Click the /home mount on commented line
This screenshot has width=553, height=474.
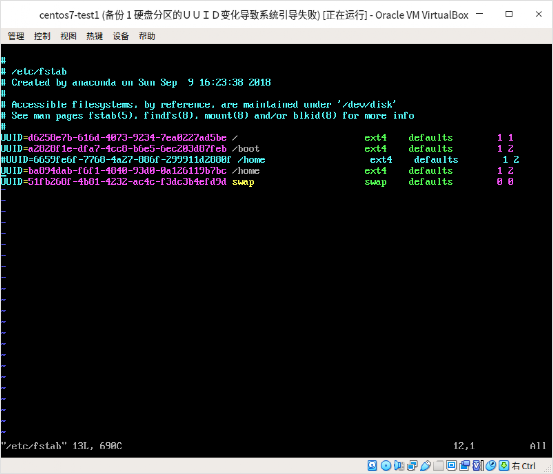point(251,160)
